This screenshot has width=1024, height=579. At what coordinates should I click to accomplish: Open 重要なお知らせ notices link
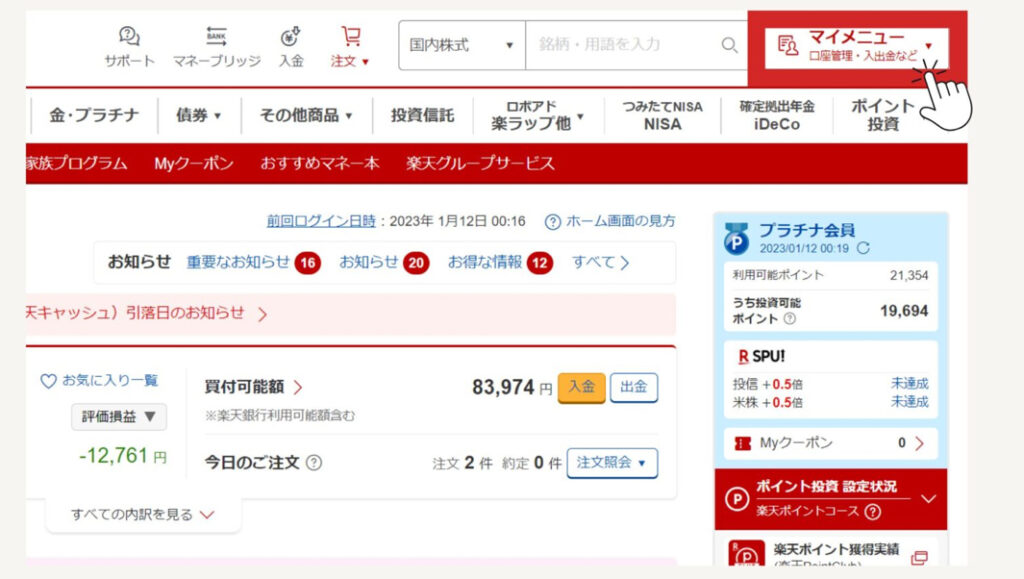(238, 262)
